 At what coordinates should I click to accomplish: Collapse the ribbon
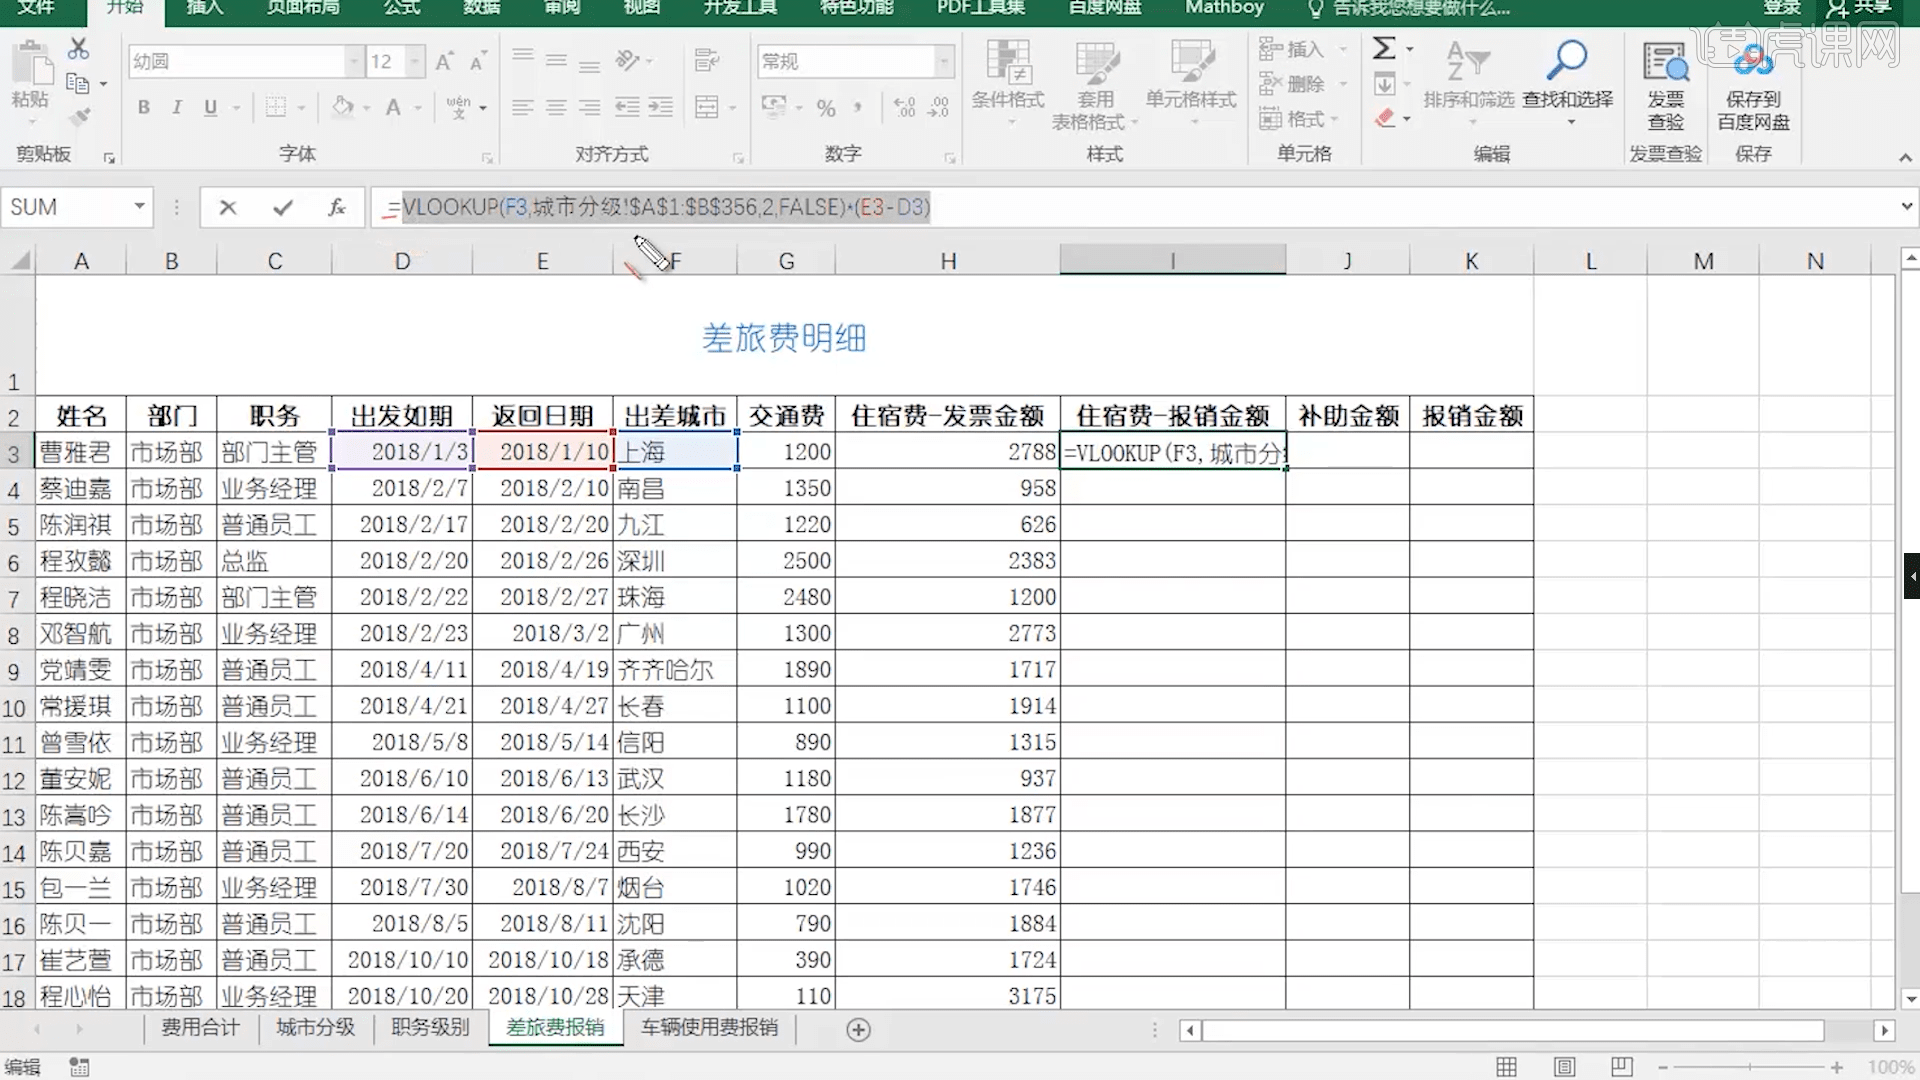point(1905,157)
